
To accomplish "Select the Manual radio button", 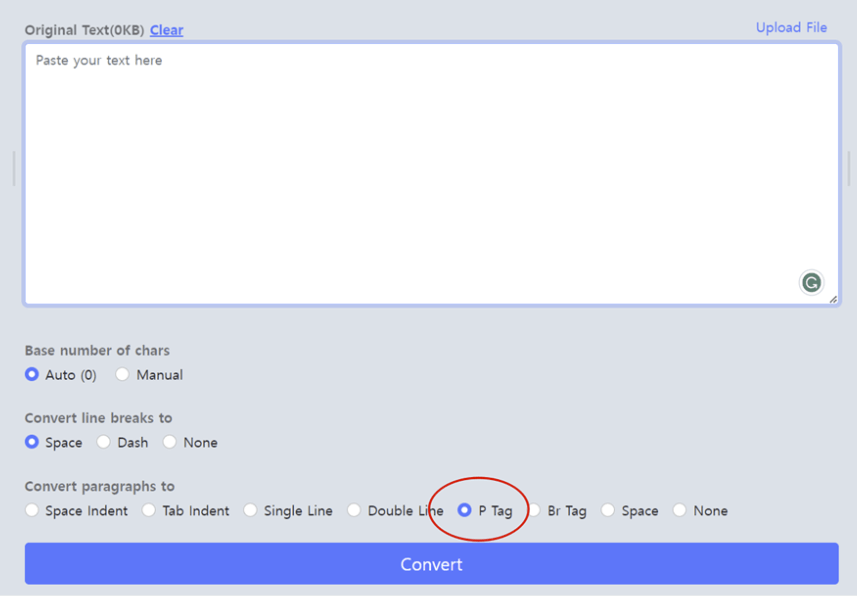I will click(x=122, y=374).
